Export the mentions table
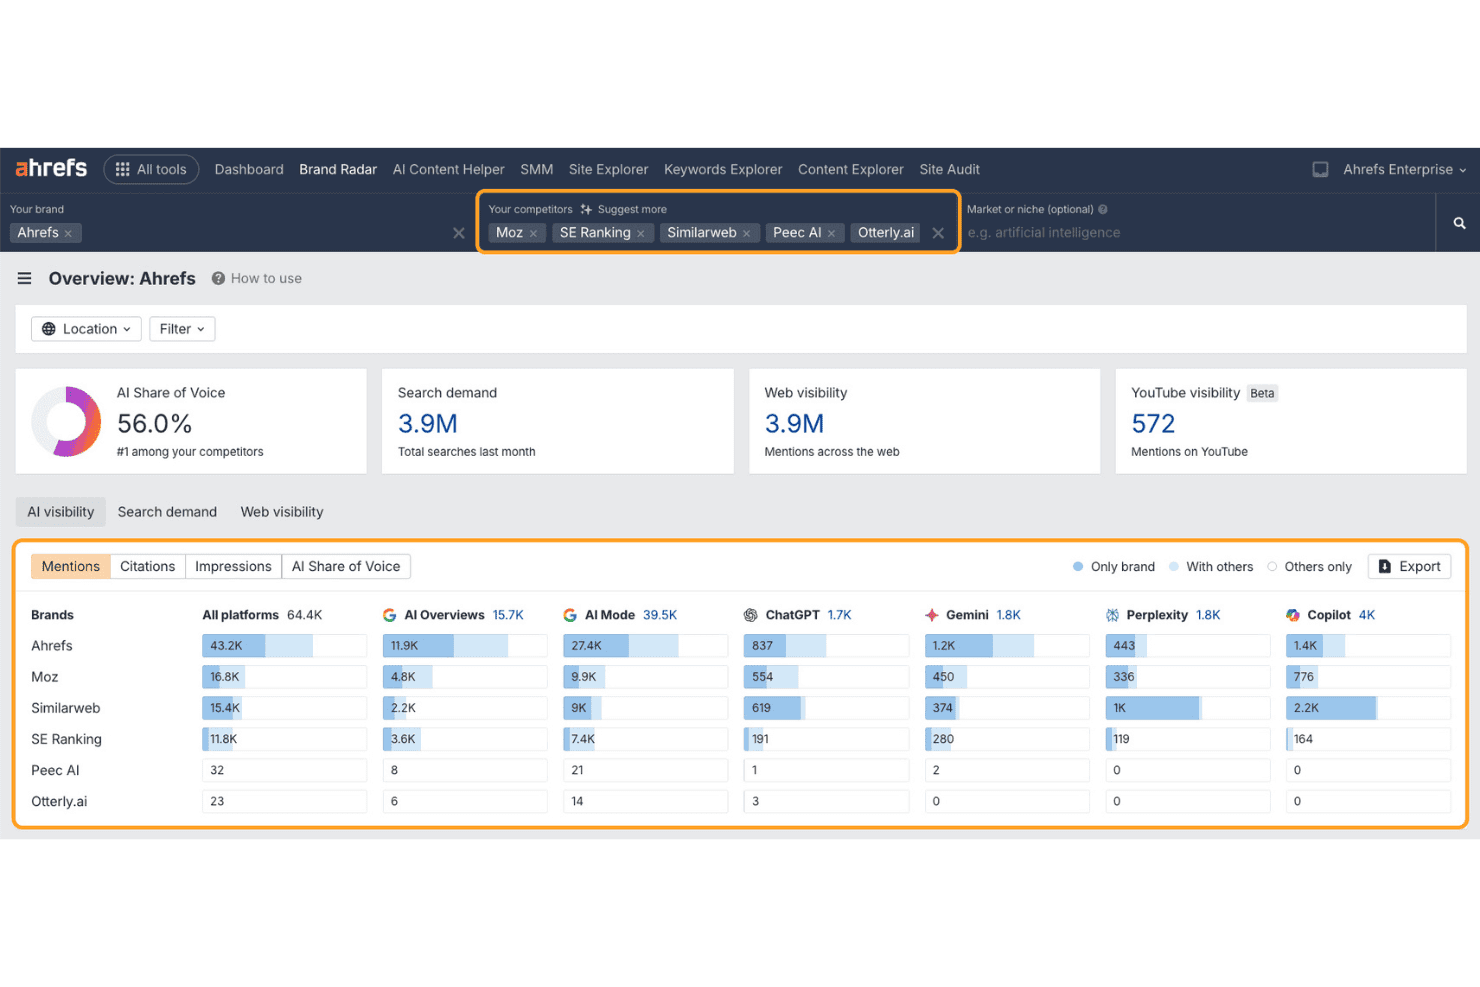 pyautogui.click(x=1409, y=566)
